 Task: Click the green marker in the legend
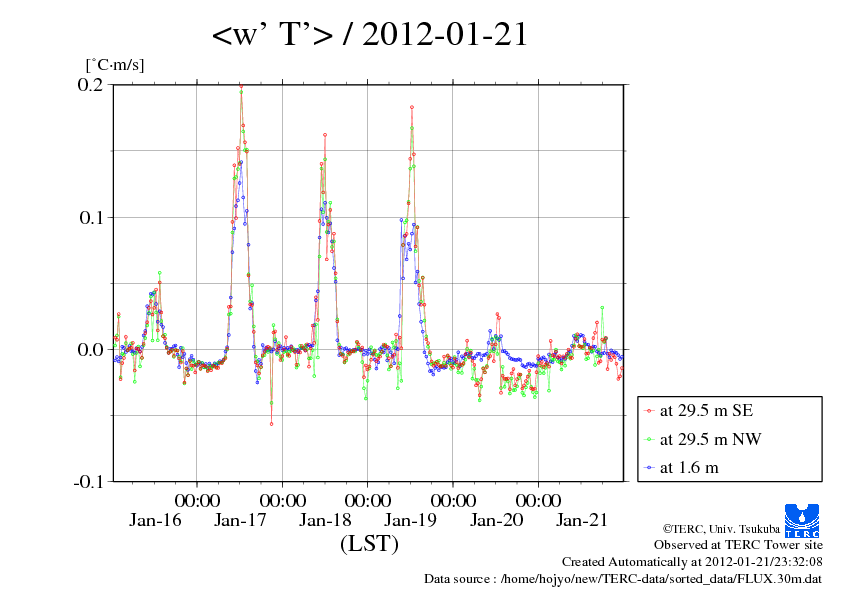[x=649, y=440]
